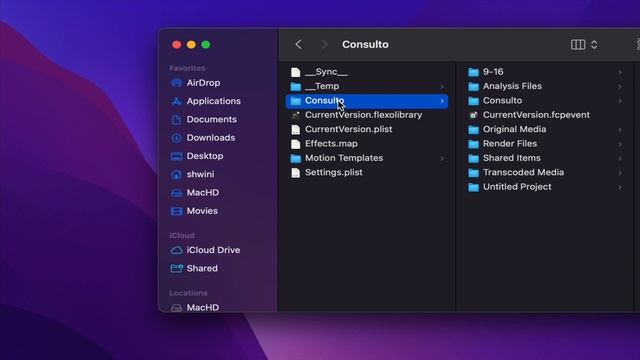This screenshot has width=640, height=360.
Task: Maximize the Finder window with green button
Action: point(206,44)
